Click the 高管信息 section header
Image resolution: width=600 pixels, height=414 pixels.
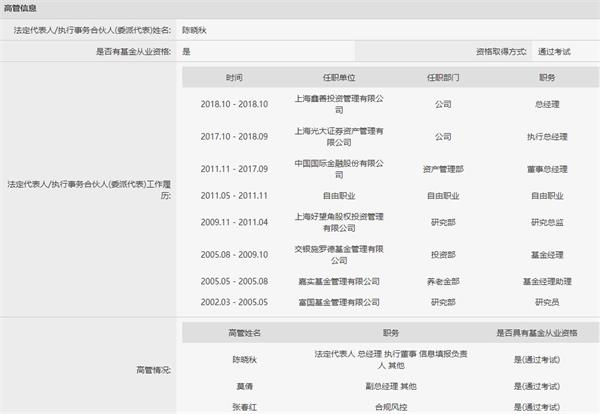pyautogui.click(x=24, y=9)
